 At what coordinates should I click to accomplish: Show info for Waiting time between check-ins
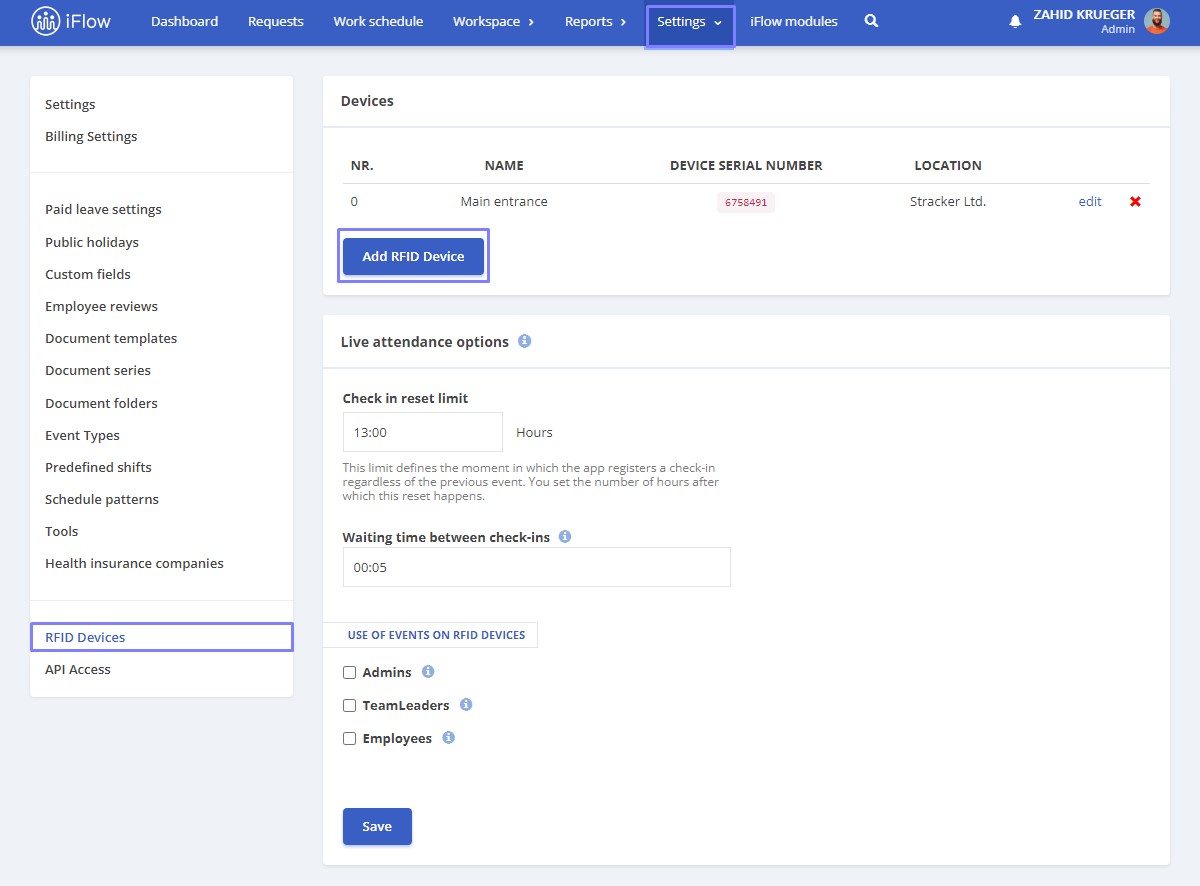(565, 537)
